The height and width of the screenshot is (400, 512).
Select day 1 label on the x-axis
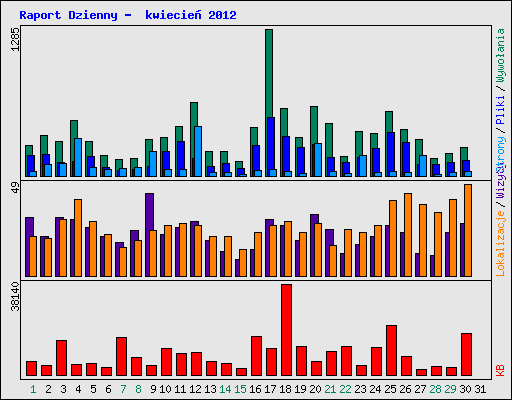[33, 389]
